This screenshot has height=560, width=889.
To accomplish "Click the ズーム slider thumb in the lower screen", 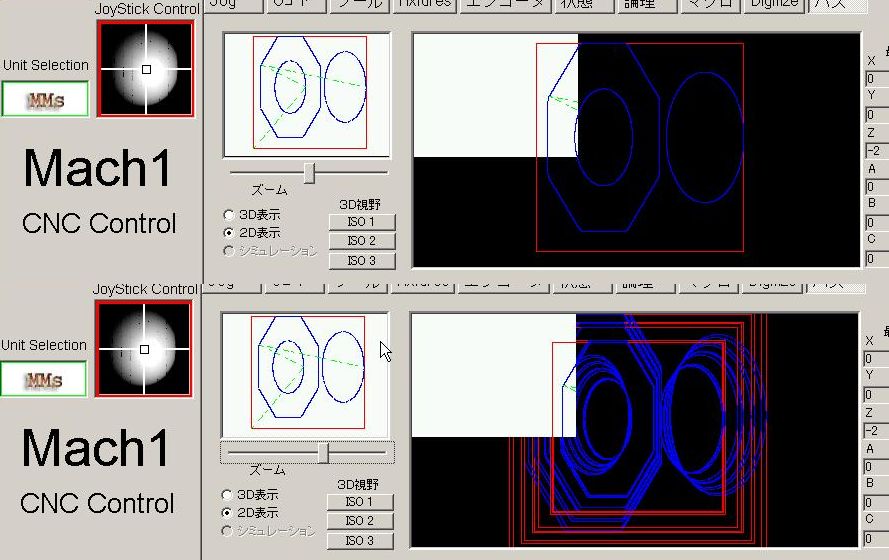I will click(x=323, y=453).
